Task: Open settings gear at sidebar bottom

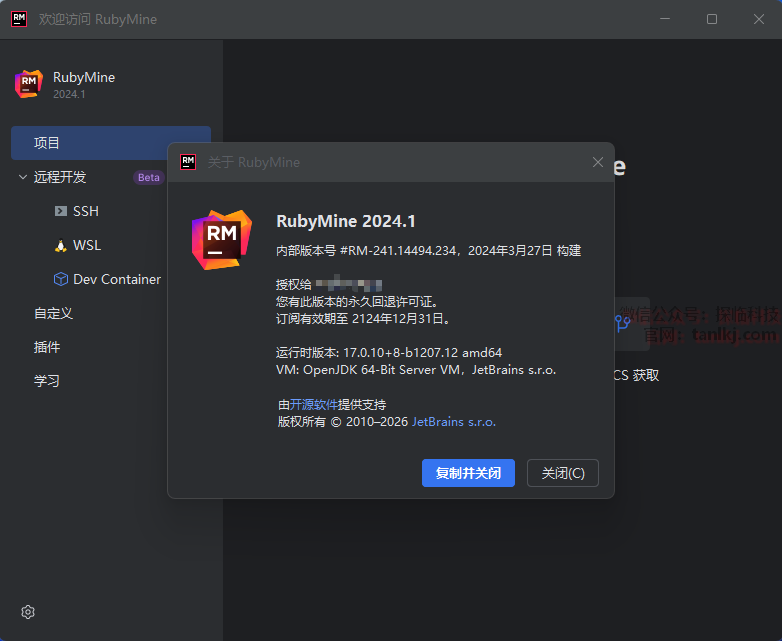Action: [x=28, y=612]
